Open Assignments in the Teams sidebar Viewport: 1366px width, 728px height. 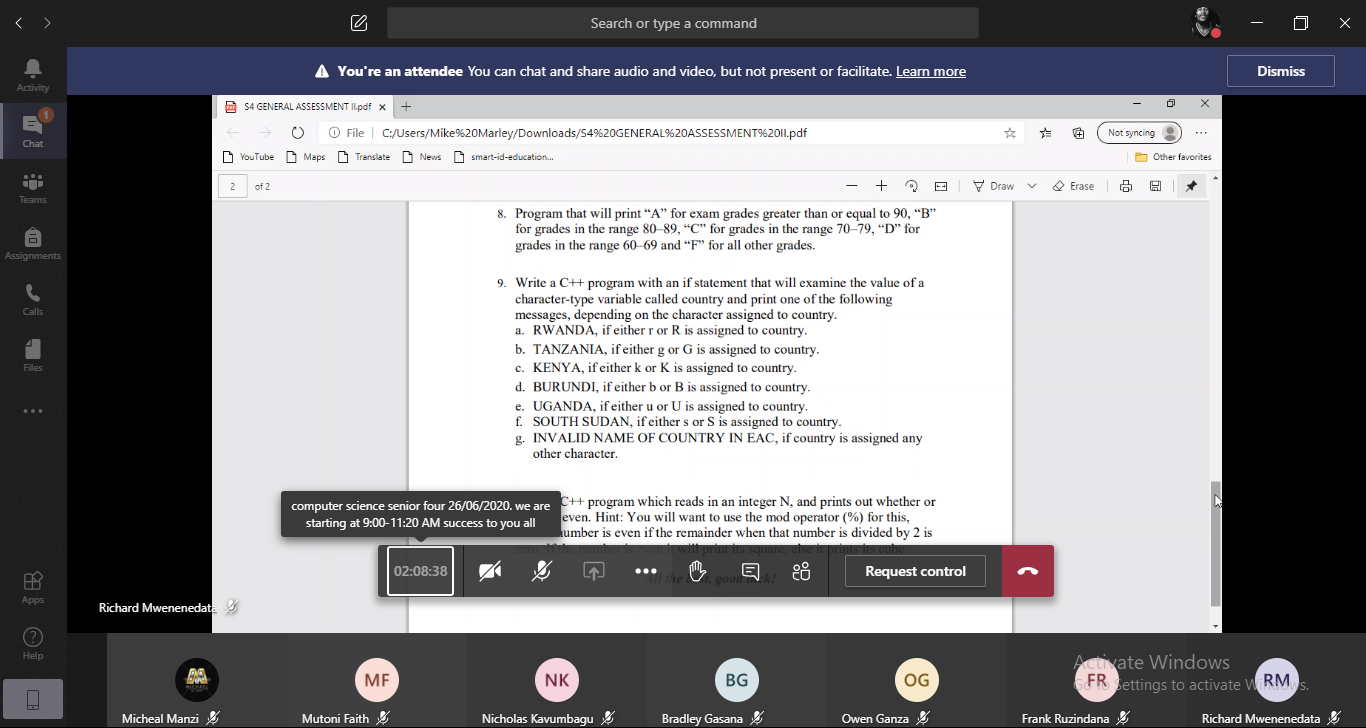tap(33, 243)
